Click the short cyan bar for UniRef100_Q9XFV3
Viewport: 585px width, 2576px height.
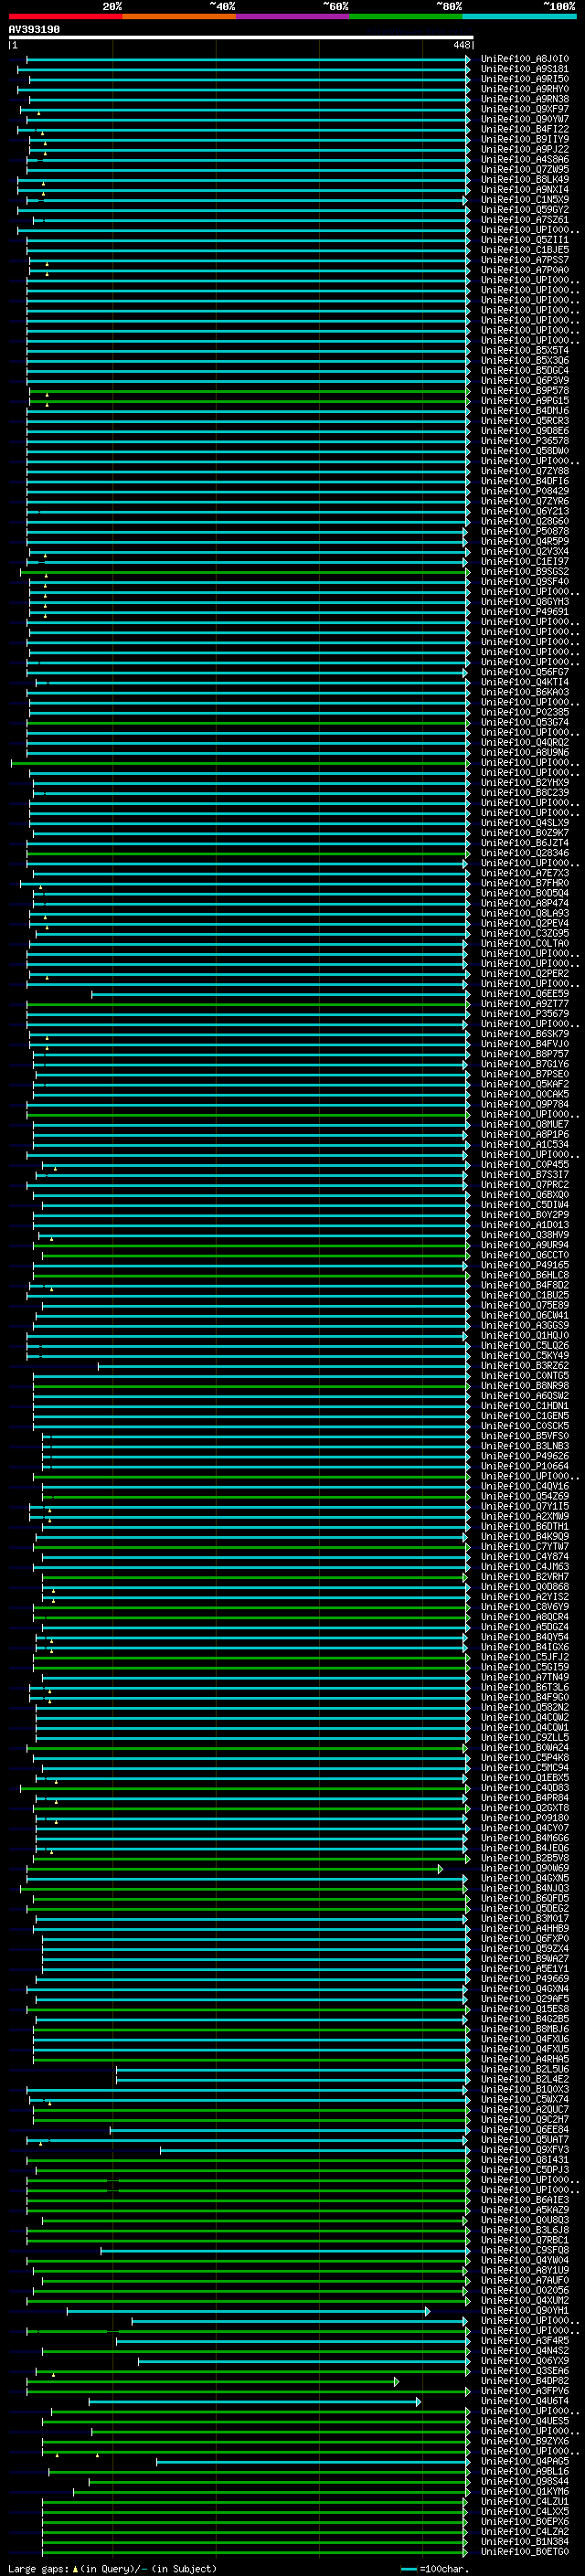310,2149
